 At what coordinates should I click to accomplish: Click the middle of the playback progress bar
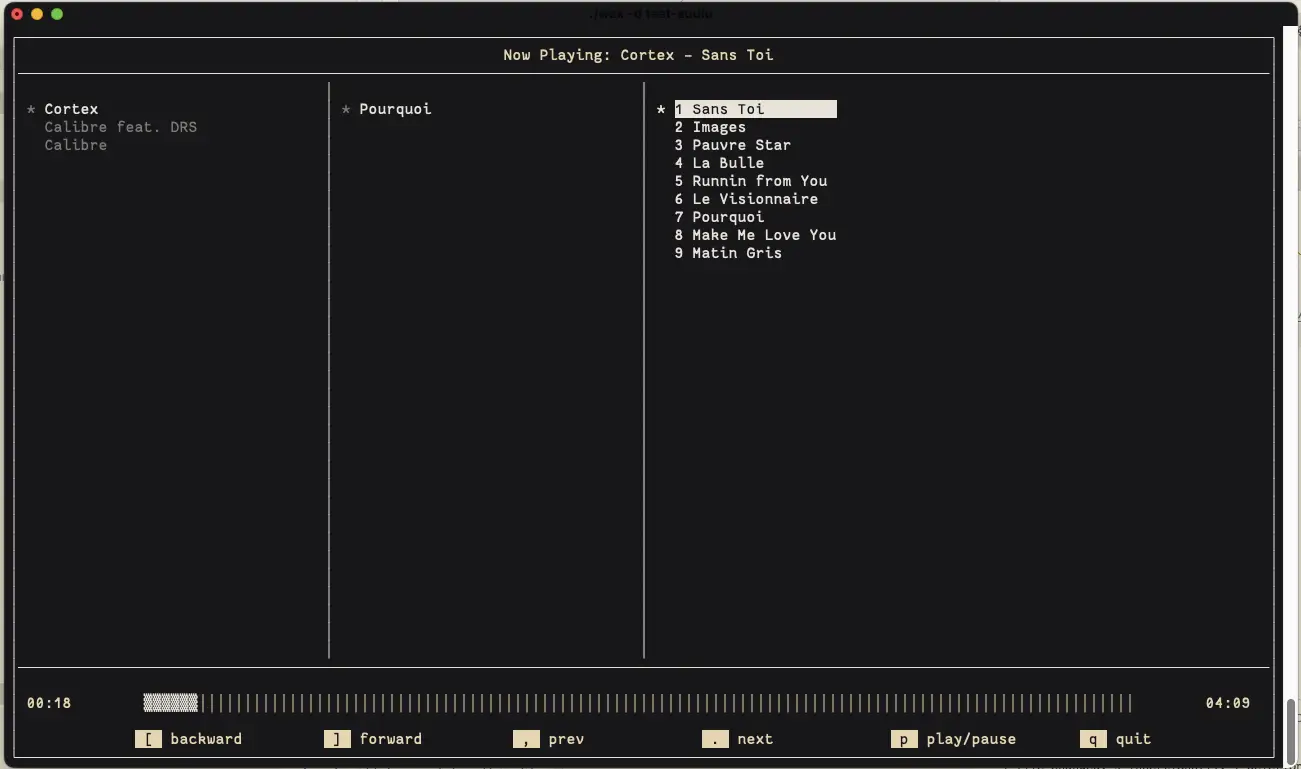(637, 703)
